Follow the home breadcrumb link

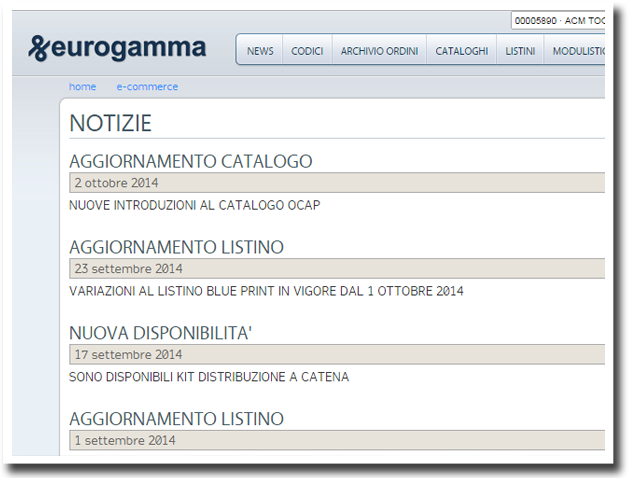[x=82, y=86]
